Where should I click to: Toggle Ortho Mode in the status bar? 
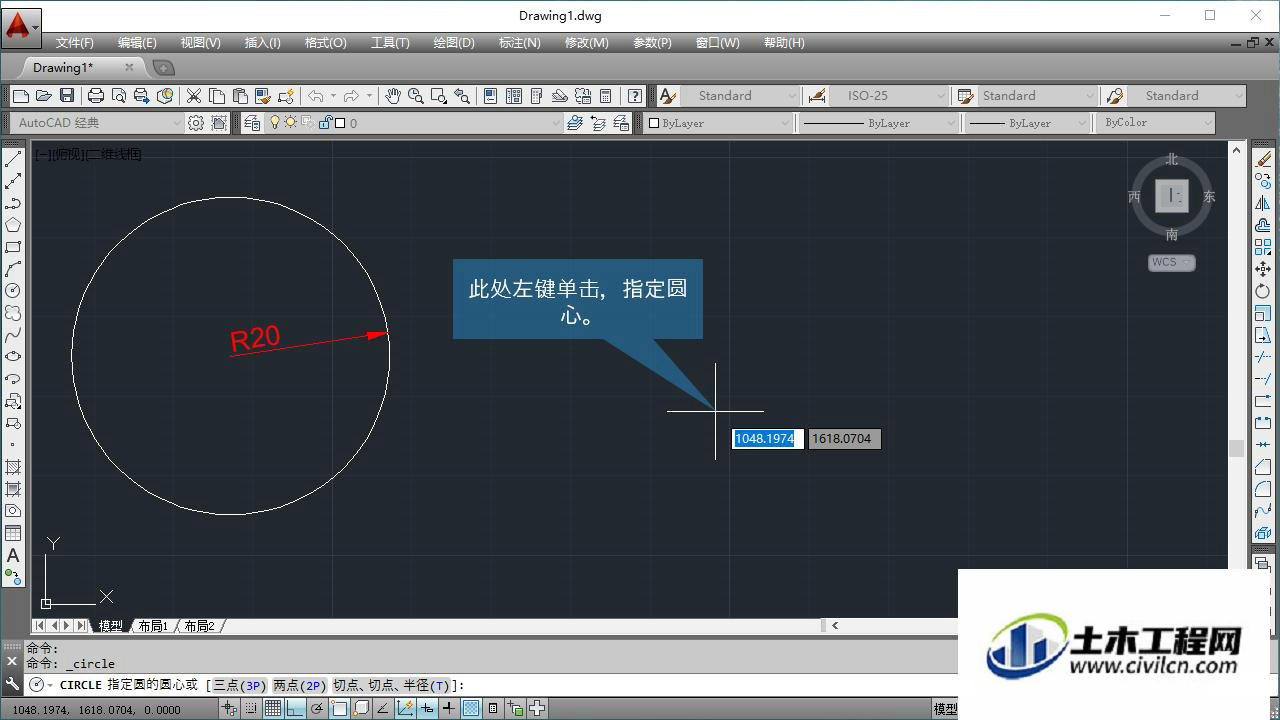click(x=295, y=709)
